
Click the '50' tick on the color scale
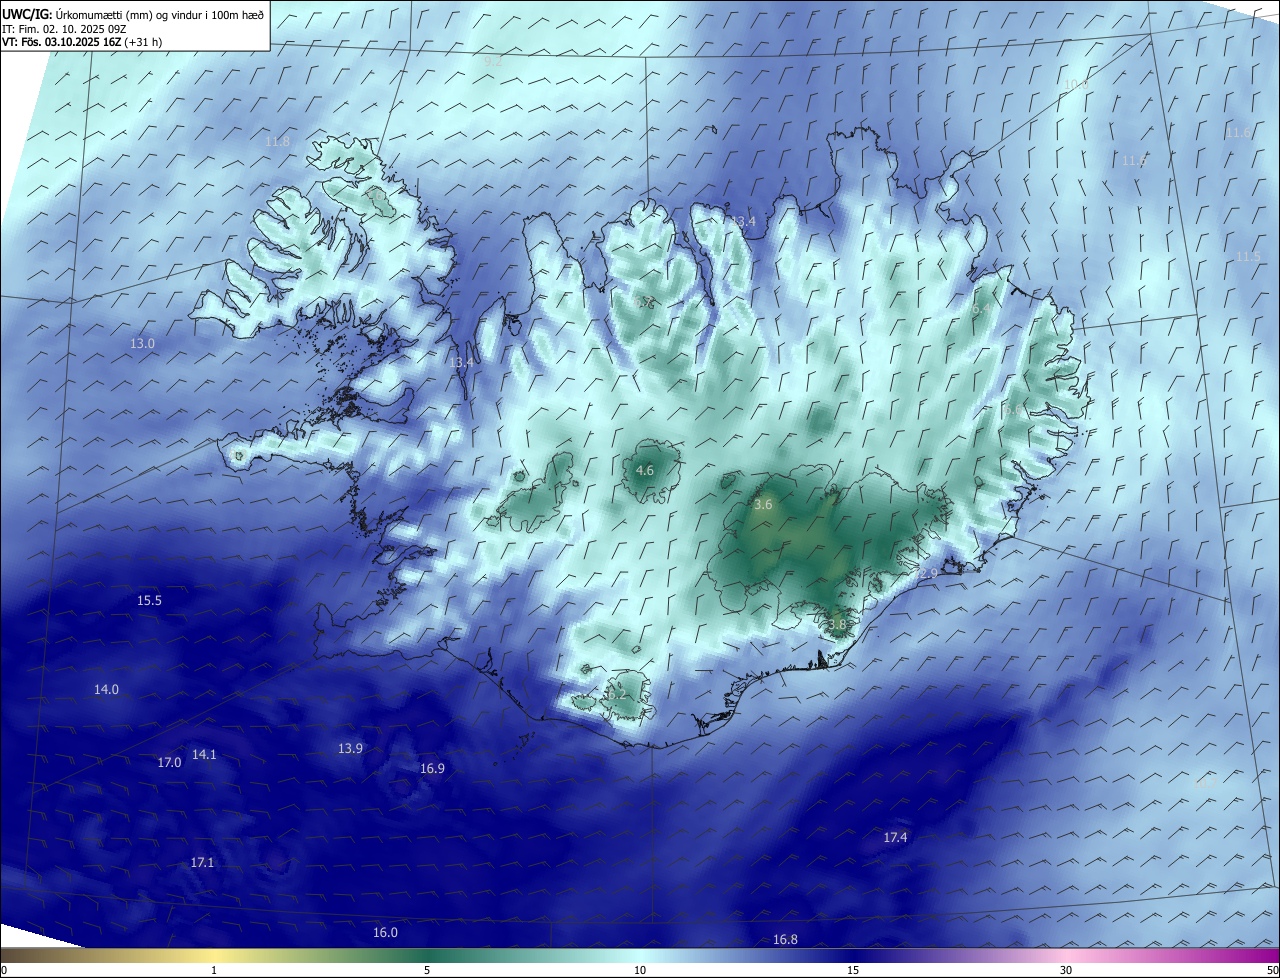coord(1272,971)
